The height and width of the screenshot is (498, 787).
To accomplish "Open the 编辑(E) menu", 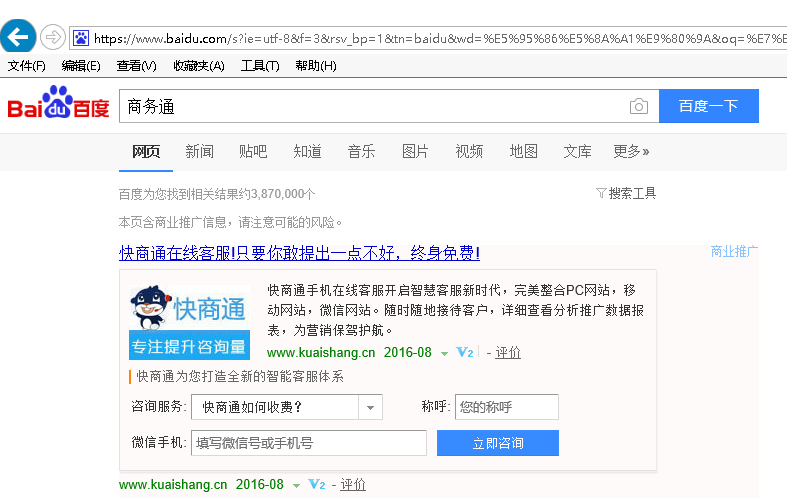I will (81, 66).
